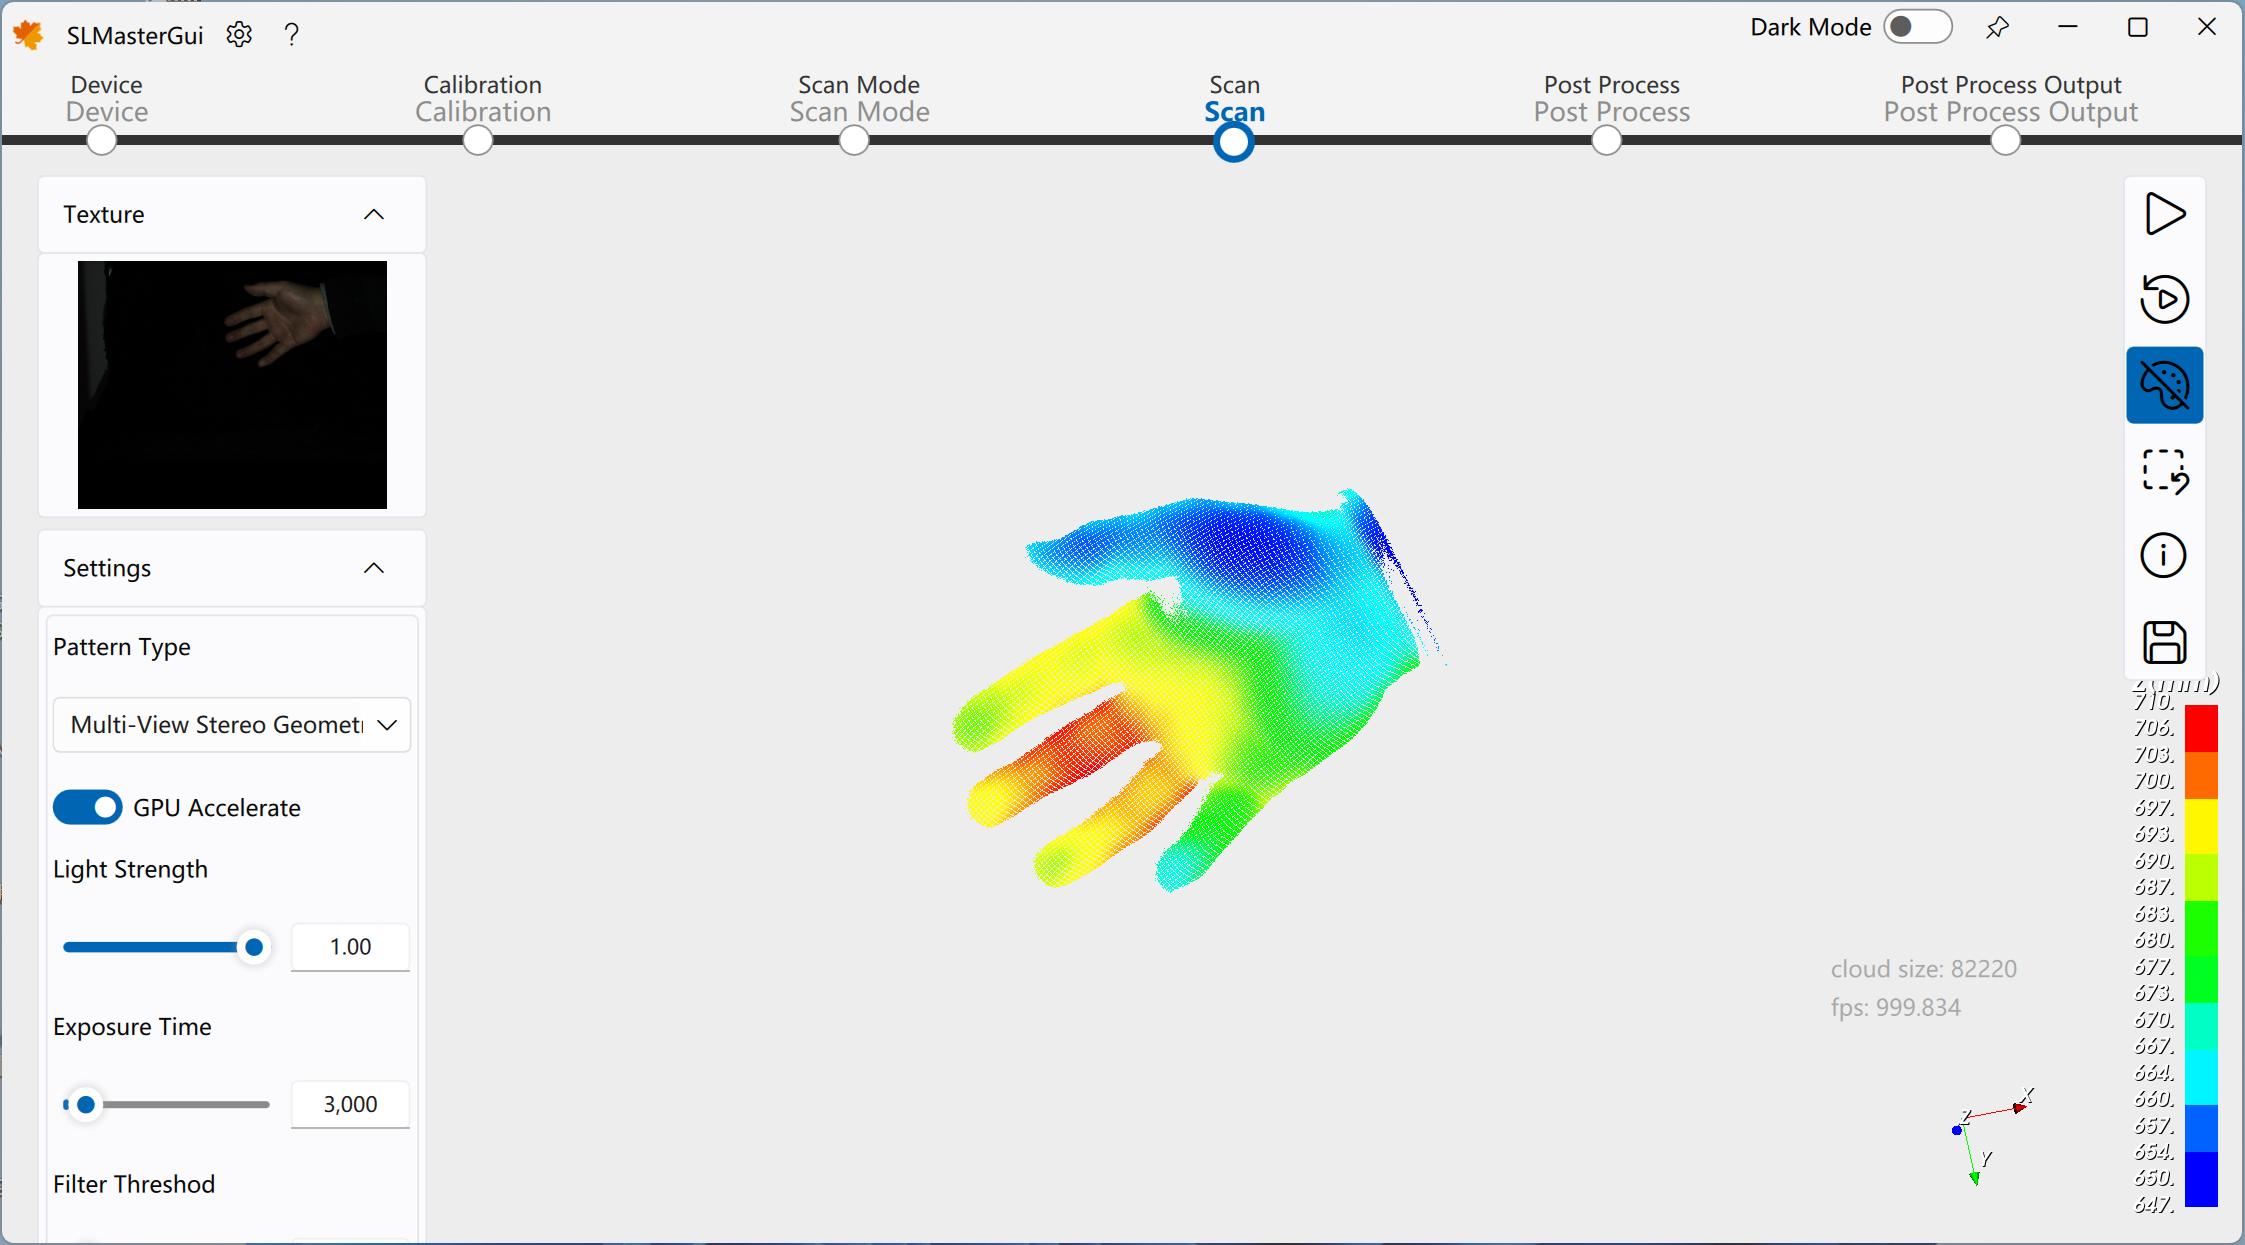The image size is (2245, 1245).
Task: Open the info circle icon
Action: [2164, 556]
